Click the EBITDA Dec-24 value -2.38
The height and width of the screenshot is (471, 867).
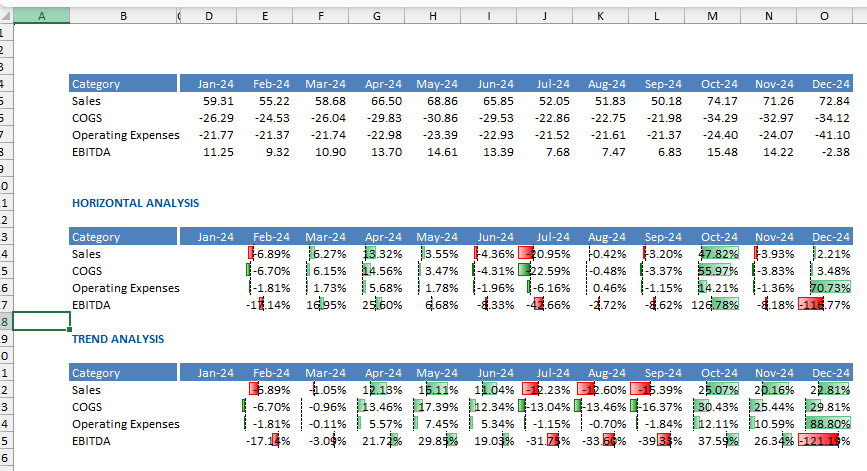tap(826, 152)
